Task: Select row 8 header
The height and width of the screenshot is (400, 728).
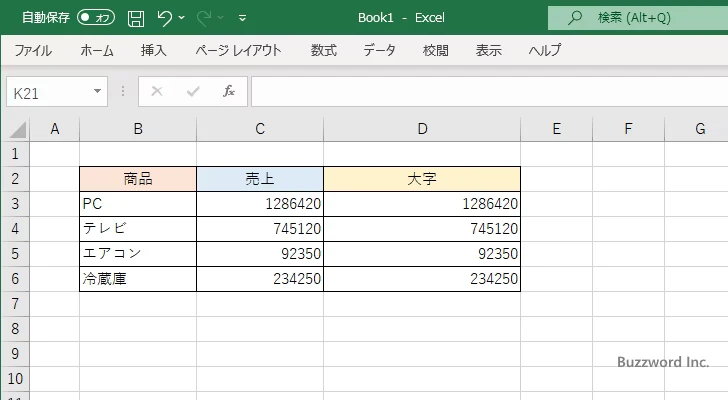Action: (x=15, y=329)
